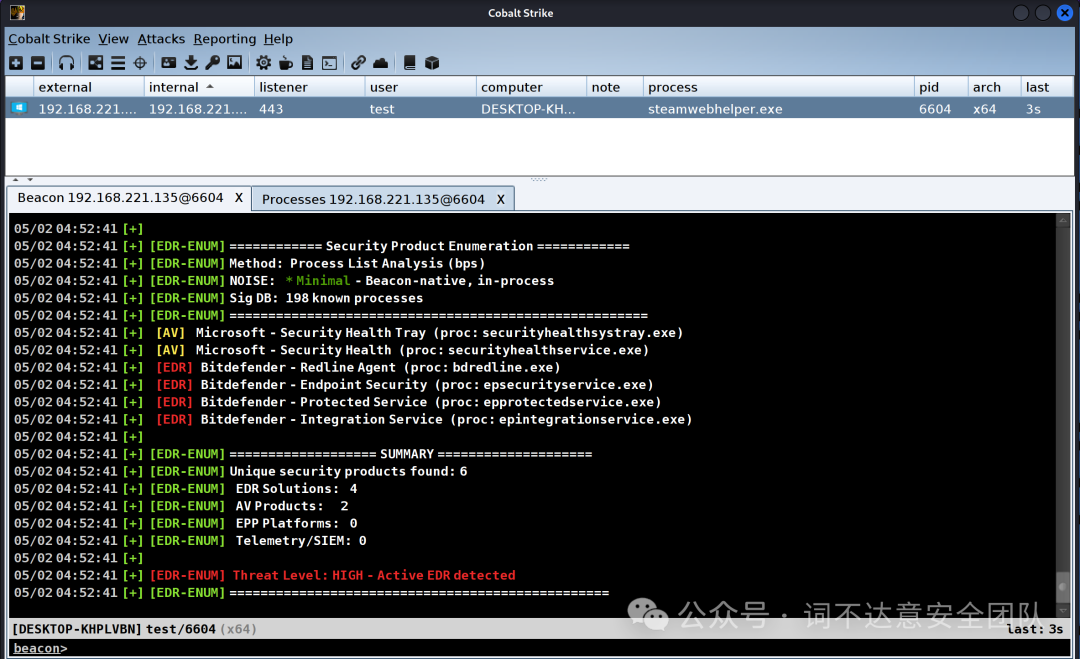The width and height of the screenshot is (1080, 659).
Task: Open the Cobalt Strike menu
Action: click(x=49, y=39)
